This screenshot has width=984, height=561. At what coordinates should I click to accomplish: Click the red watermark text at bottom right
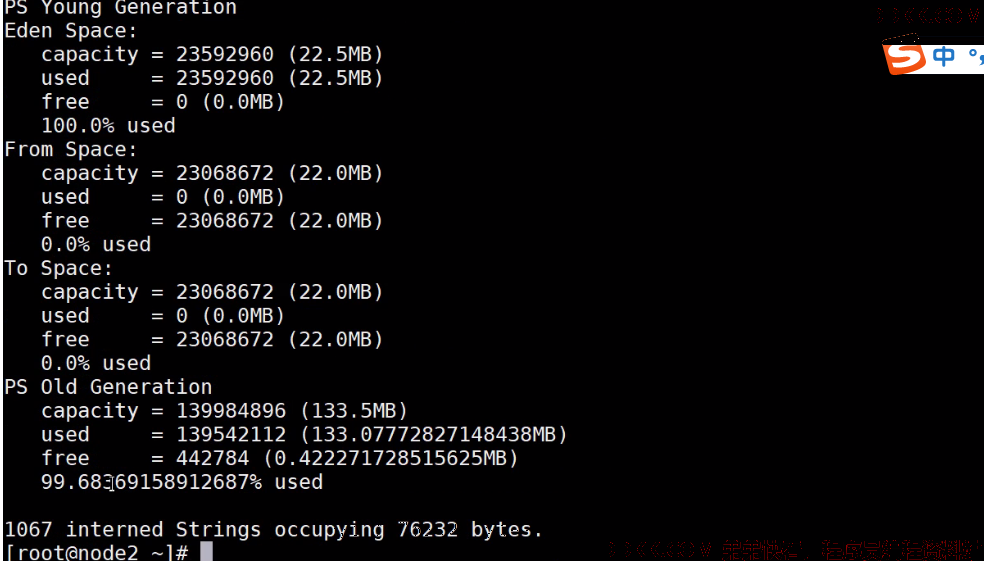click(796, 550)
